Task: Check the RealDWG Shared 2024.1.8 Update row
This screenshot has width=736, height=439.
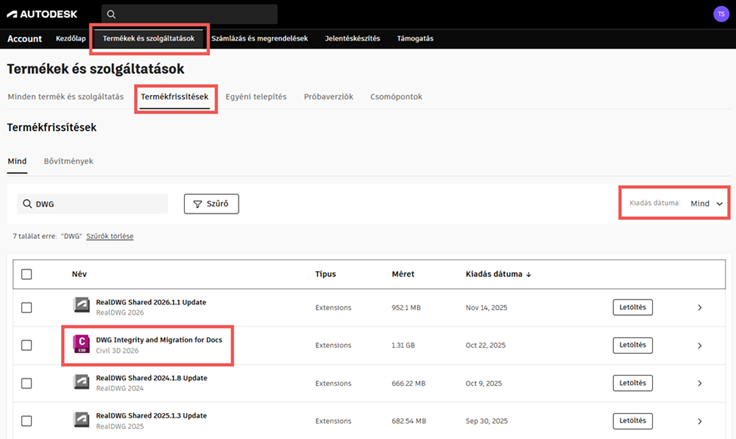Action: pyautogui.click(x=27, y=383)
